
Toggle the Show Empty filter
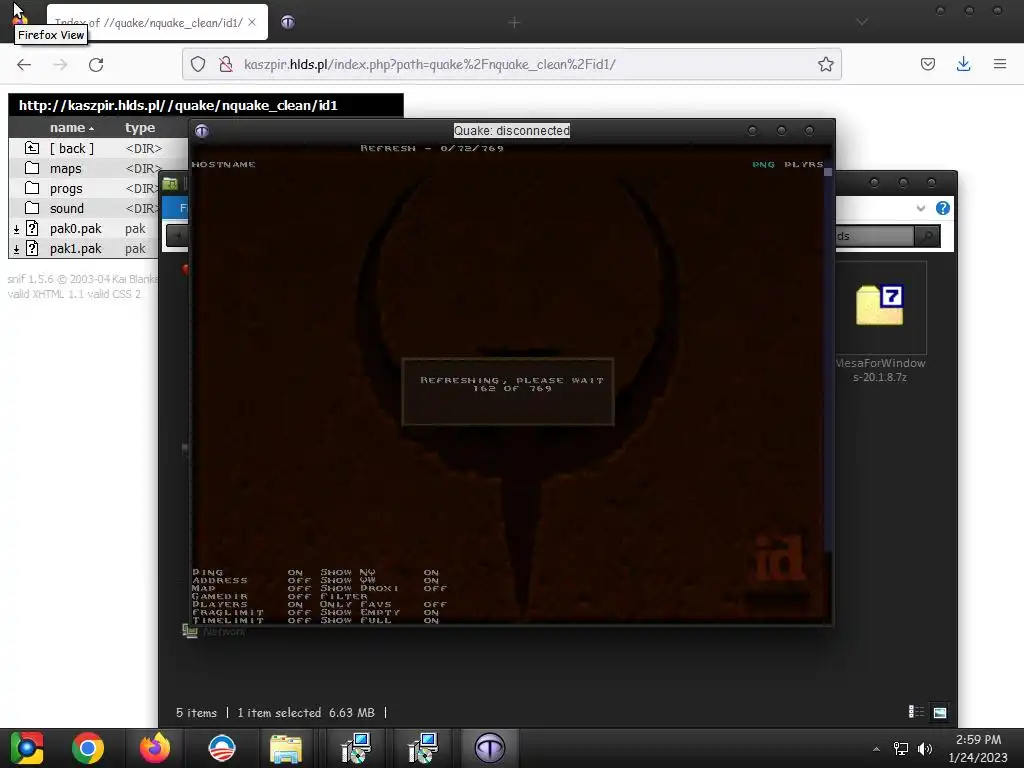tap(379, 612)
